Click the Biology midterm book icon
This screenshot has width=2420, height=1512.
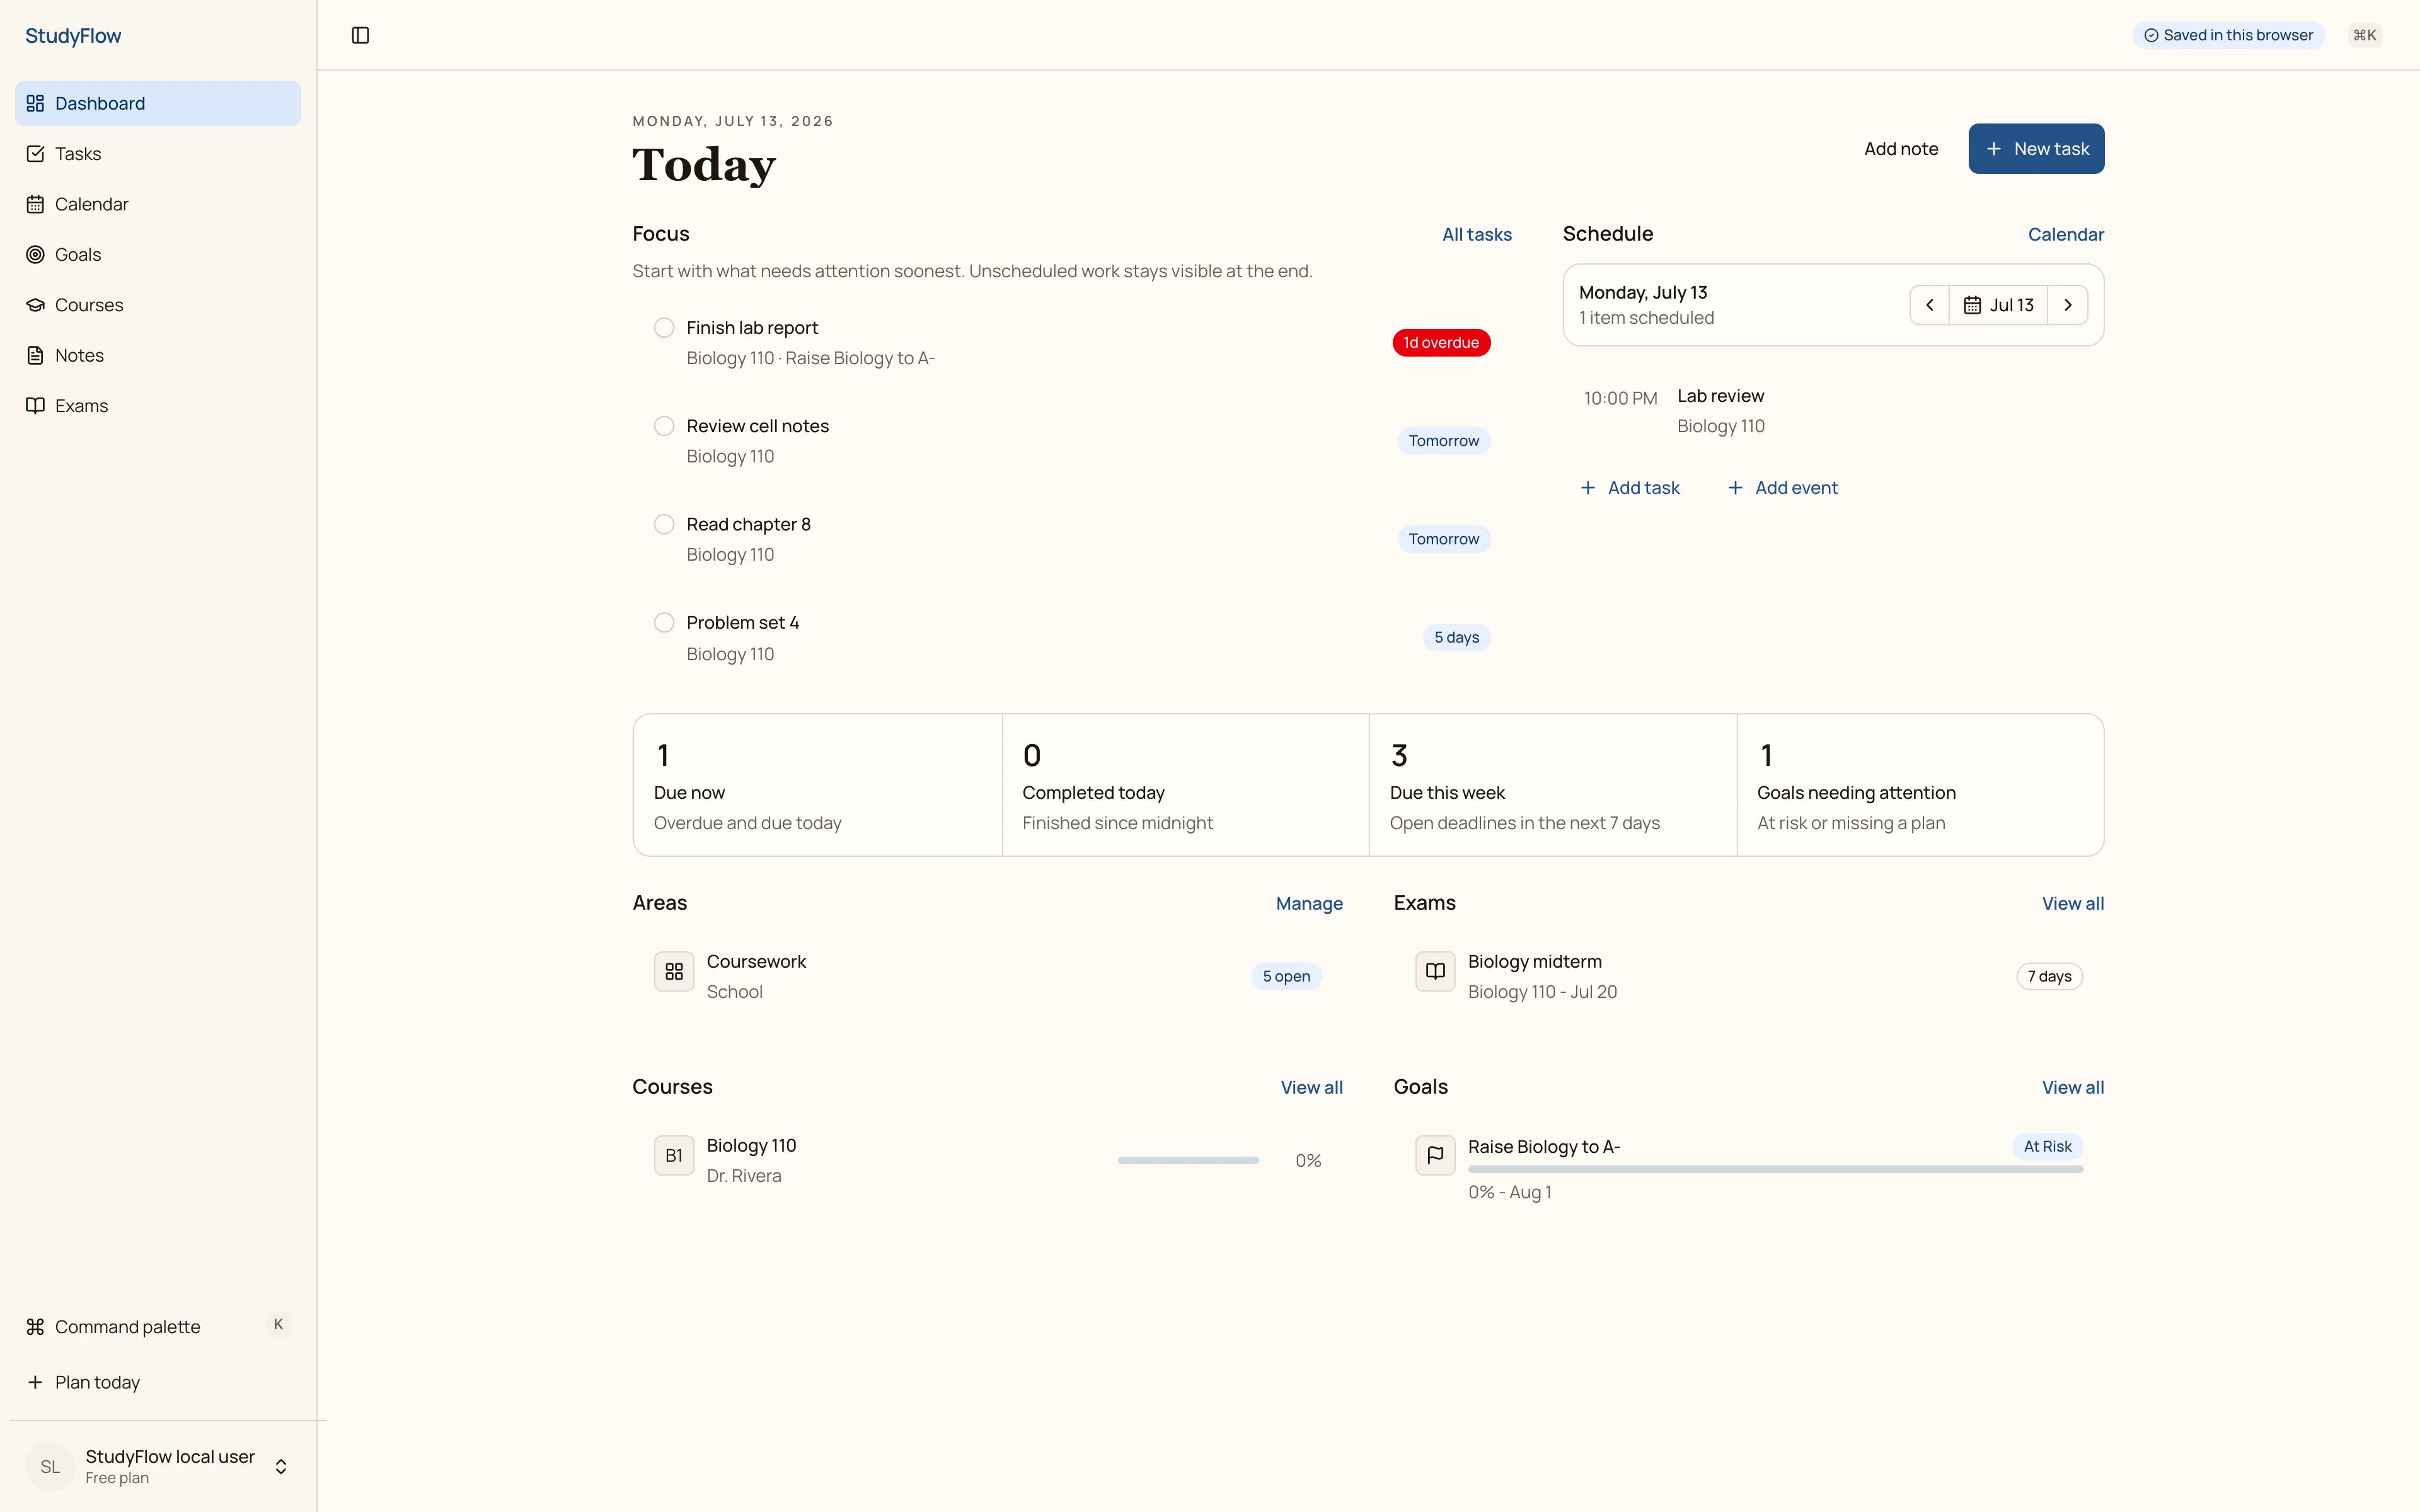click(x=1435, y=971)
